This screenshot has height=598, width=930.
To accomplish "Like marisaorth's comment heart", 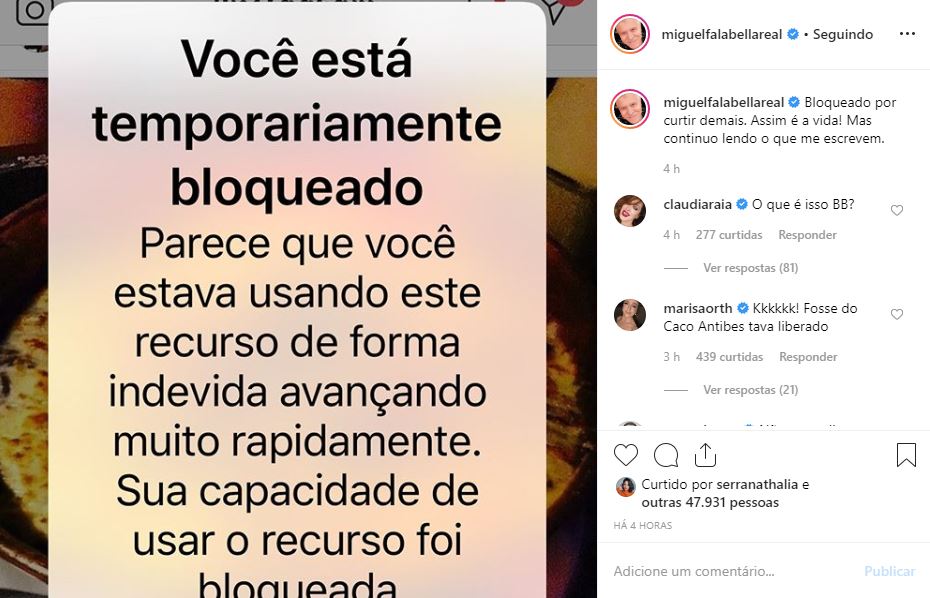I will [x=897, y=314].
